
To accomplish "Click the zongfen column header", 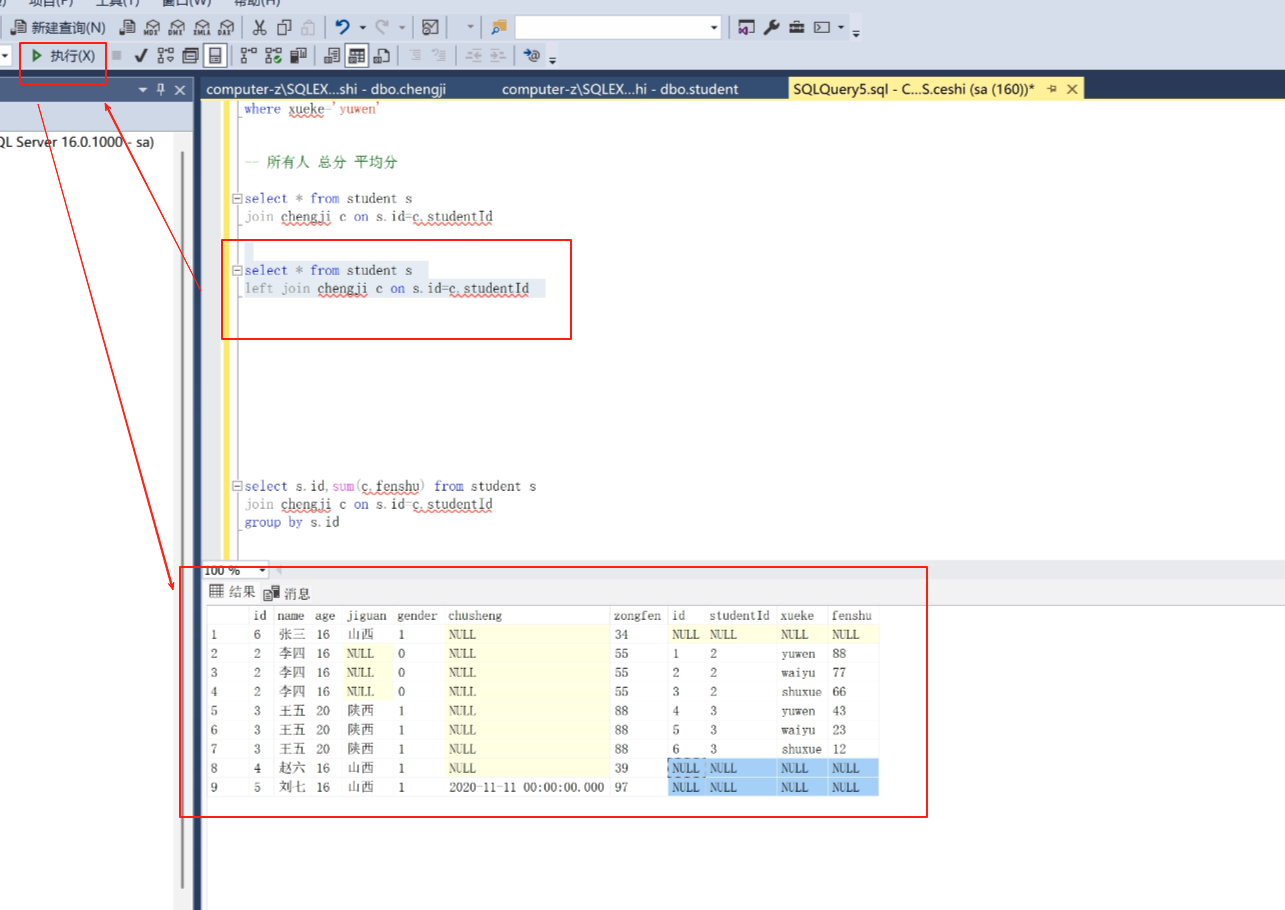I will click(638, 616).
